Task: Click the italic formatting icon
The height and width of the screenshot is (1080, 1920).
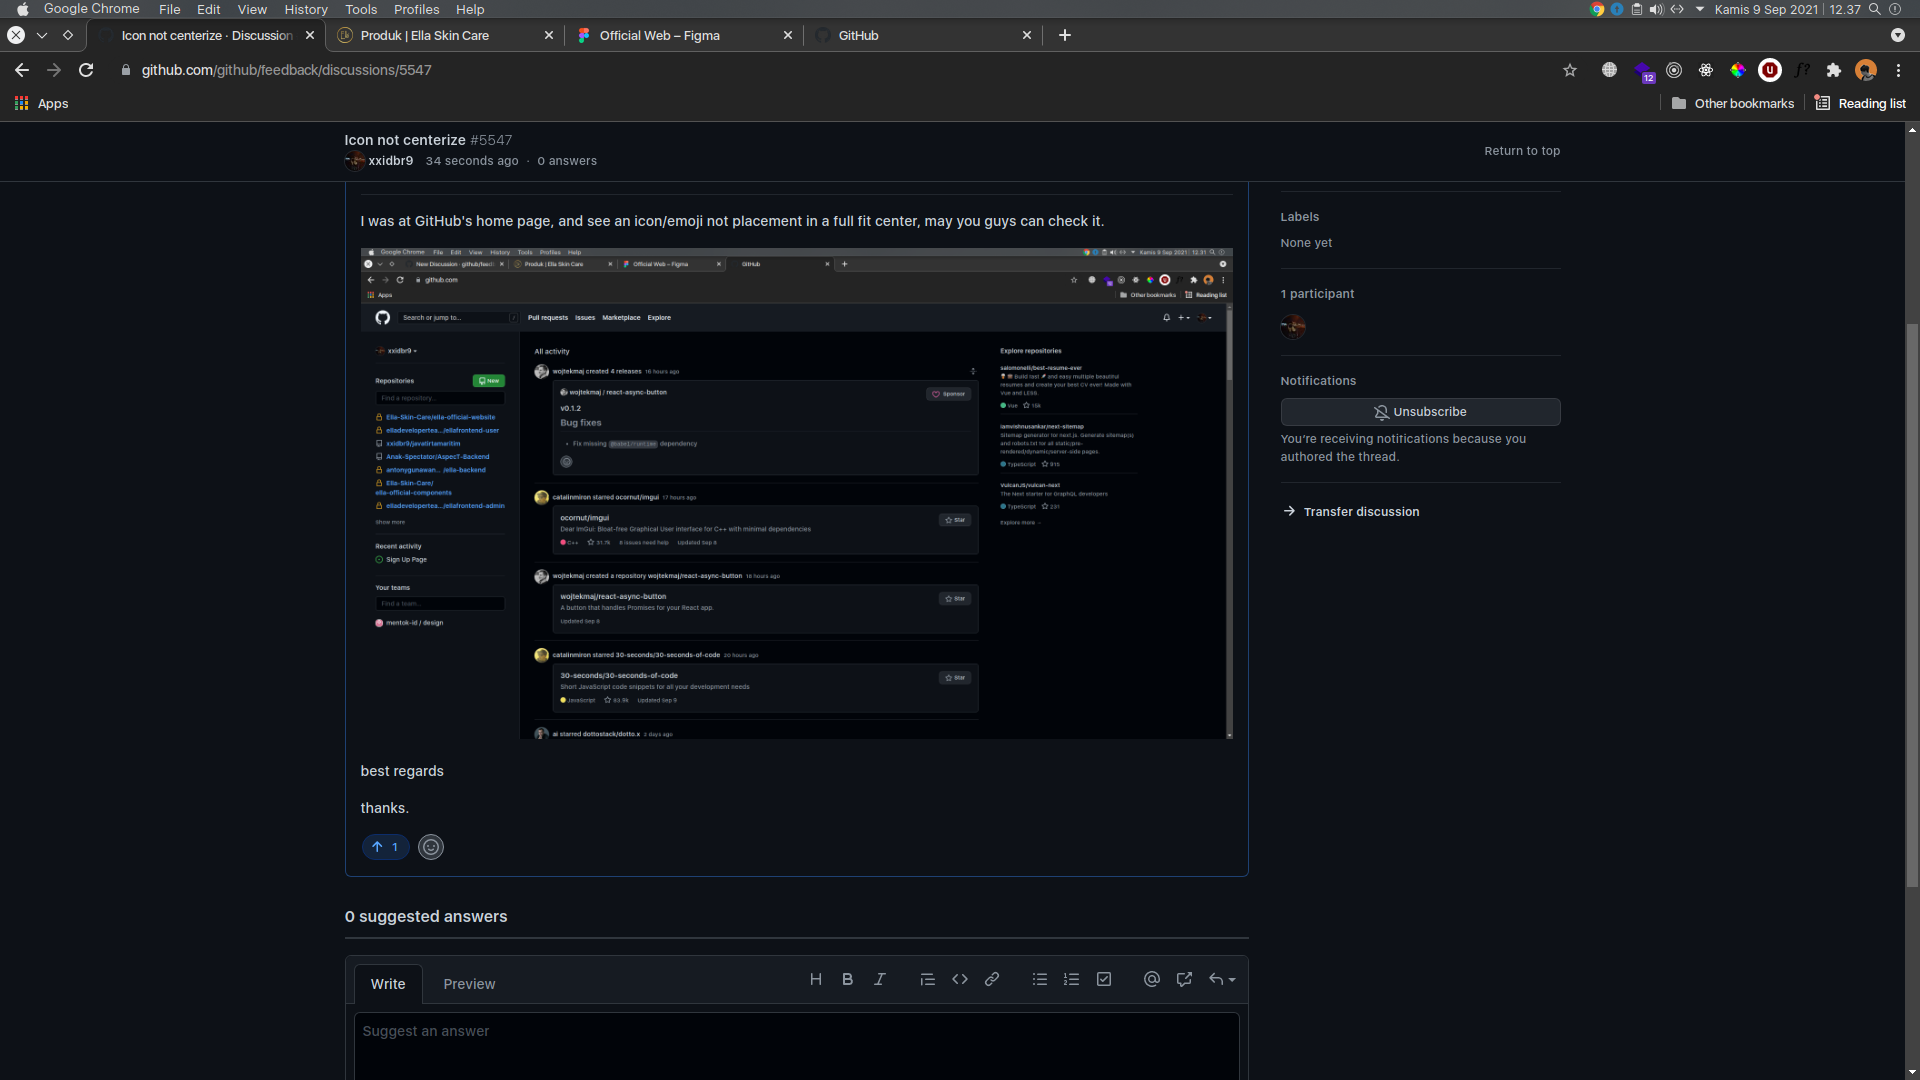Action: click(x=879, y=980)
